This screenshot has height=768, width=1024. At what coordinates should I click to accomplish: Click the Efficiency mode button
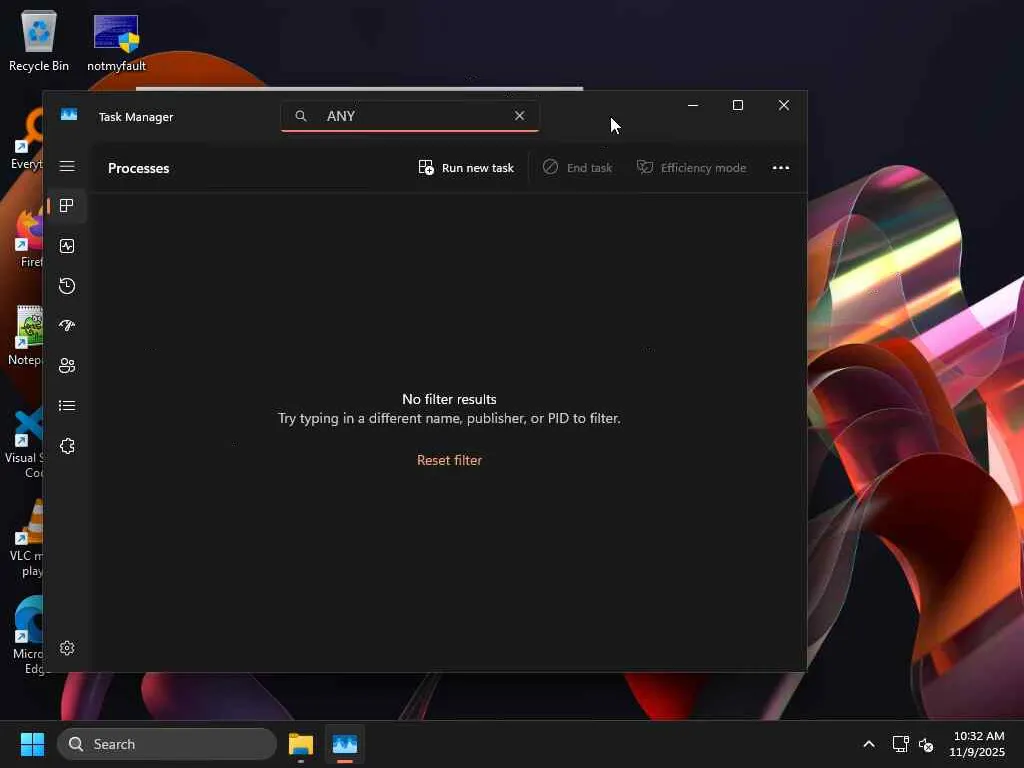(x=691, y=168)
